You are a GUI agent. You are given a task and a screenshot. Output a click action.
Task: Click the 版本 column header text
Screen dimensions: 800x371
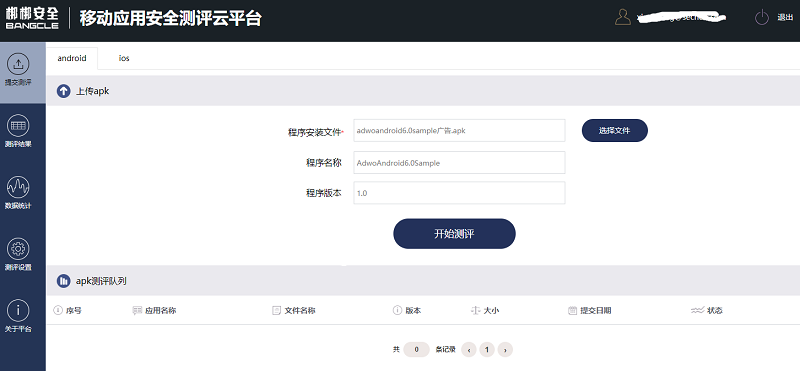pos(413,310)
